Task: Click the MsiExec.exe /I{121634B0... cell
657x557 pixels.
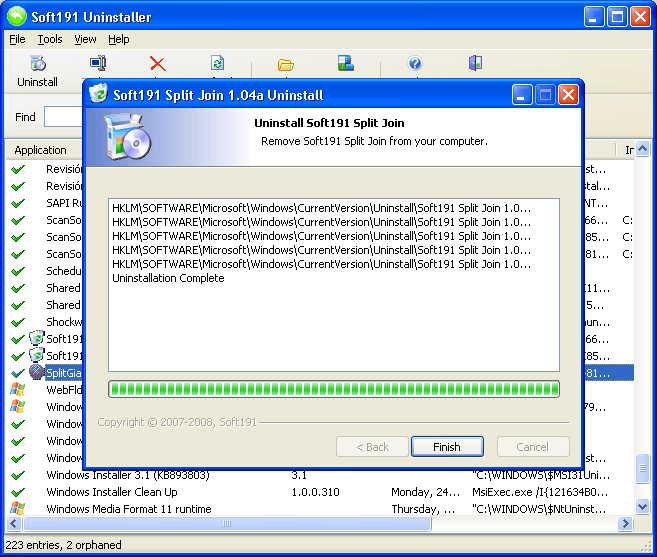Action: click(x=540, y=492)
